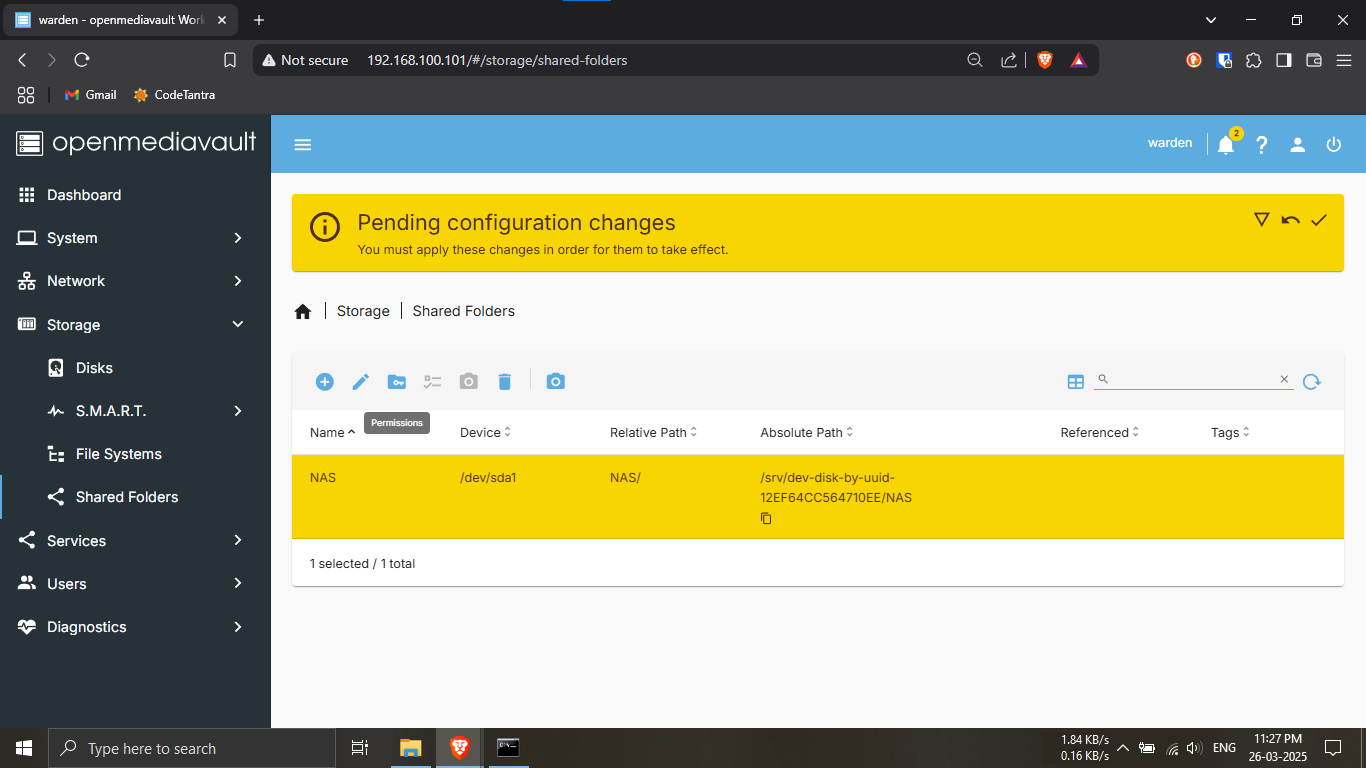Go to the Dashboard page
Screen dimensions: 1366x768
(84, 195)
